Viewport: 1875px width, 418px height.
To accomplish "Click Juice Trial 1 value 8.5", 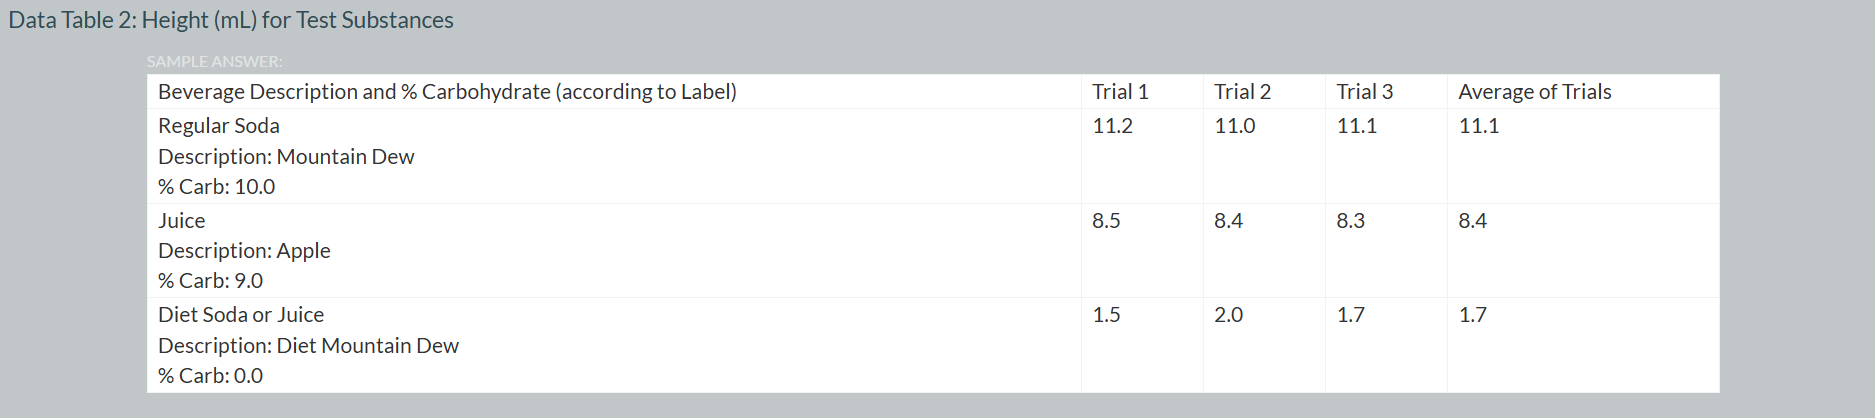I will 1106,221.
